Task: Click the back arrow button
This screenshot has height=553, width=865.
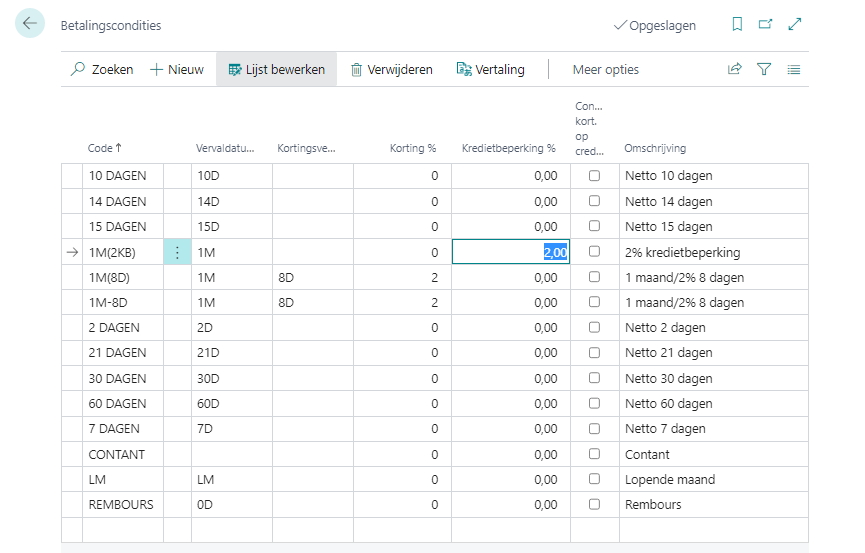Action: [x=30, y=24]
